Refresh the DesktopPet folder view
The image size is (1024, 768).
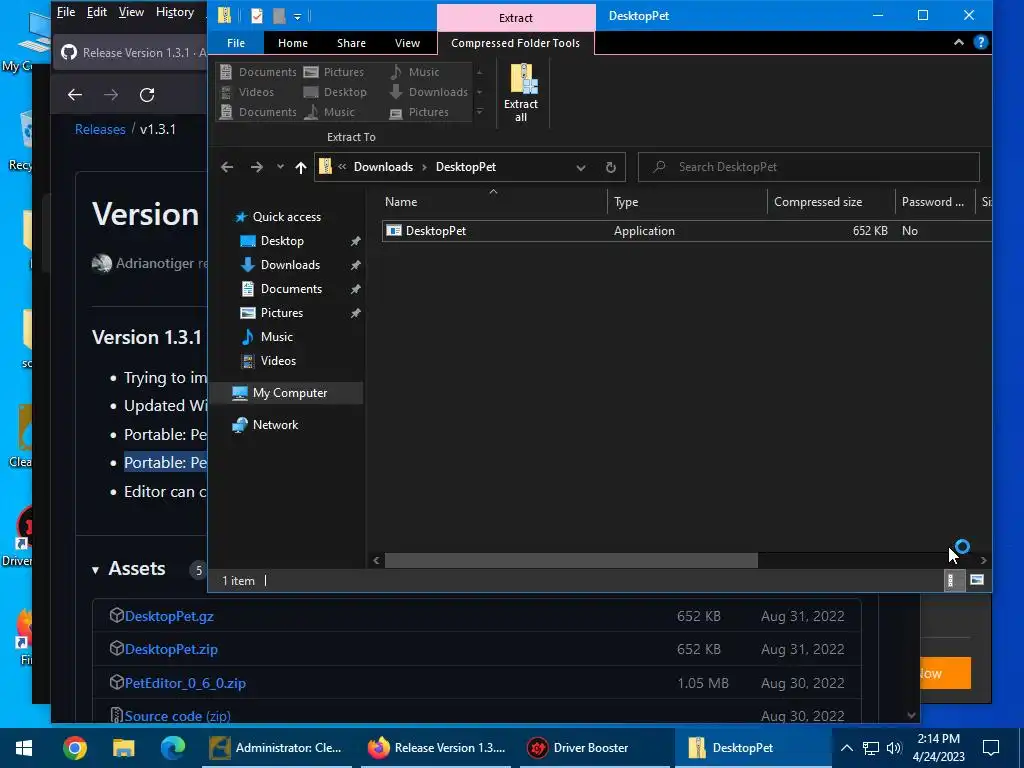[611, 167]
